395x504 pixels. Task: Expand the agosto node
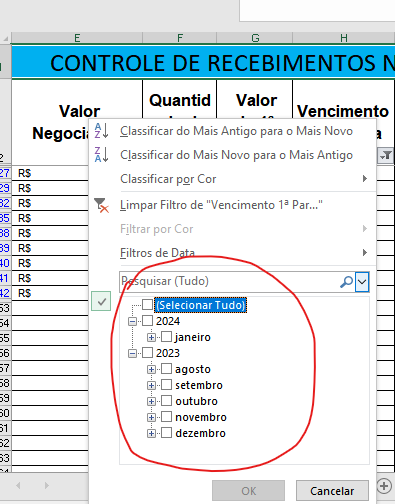coord(151,369)
